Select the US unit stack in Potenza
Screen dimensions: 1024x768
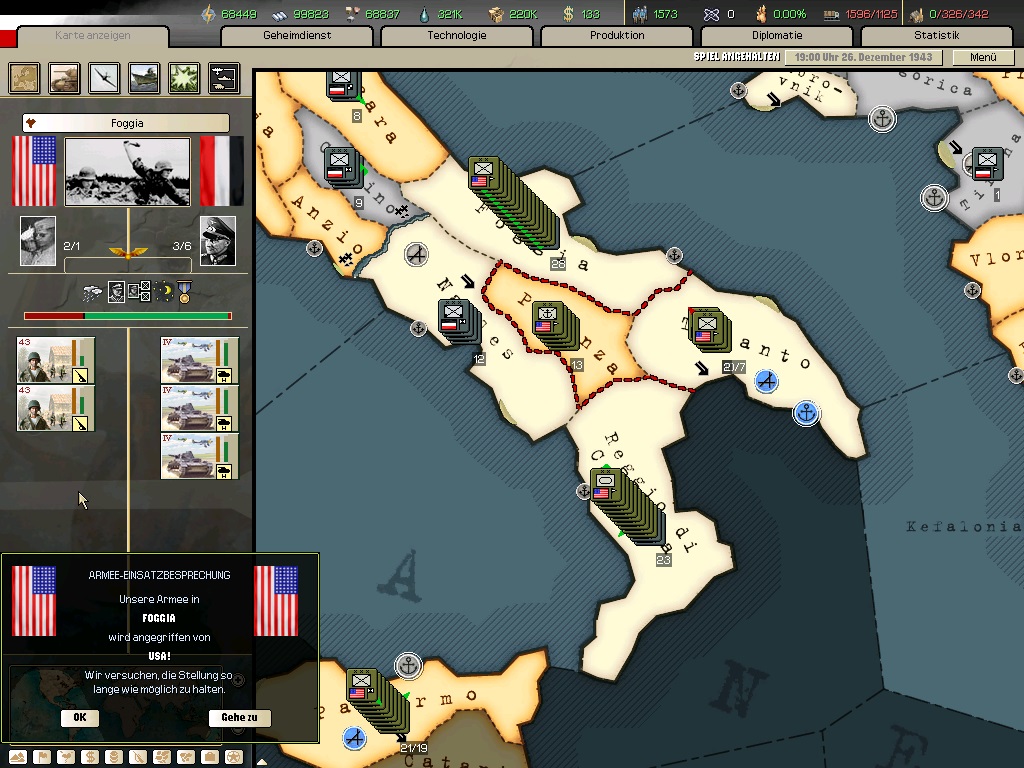[x=556, y=325]
